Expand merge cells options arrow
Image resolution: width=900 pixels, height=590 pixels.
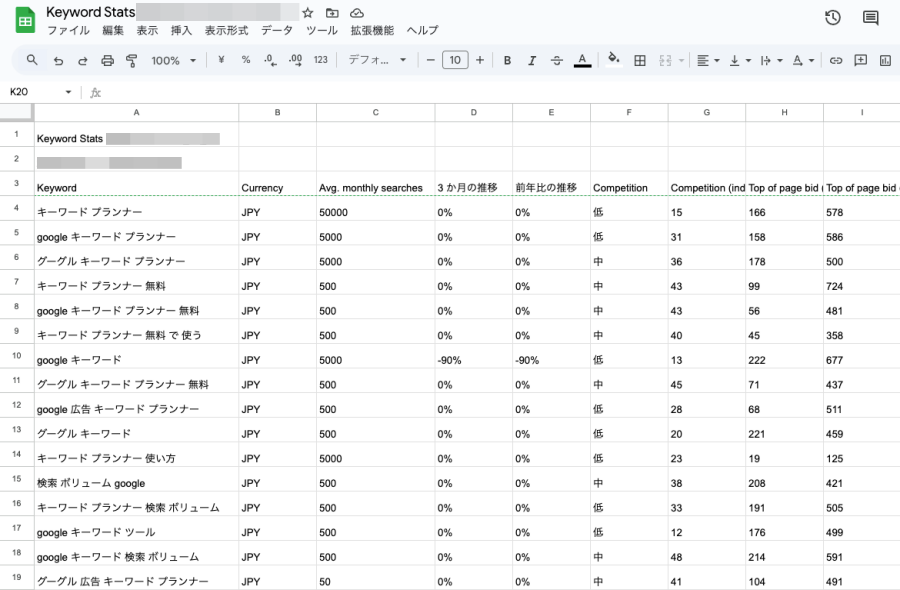681,60
